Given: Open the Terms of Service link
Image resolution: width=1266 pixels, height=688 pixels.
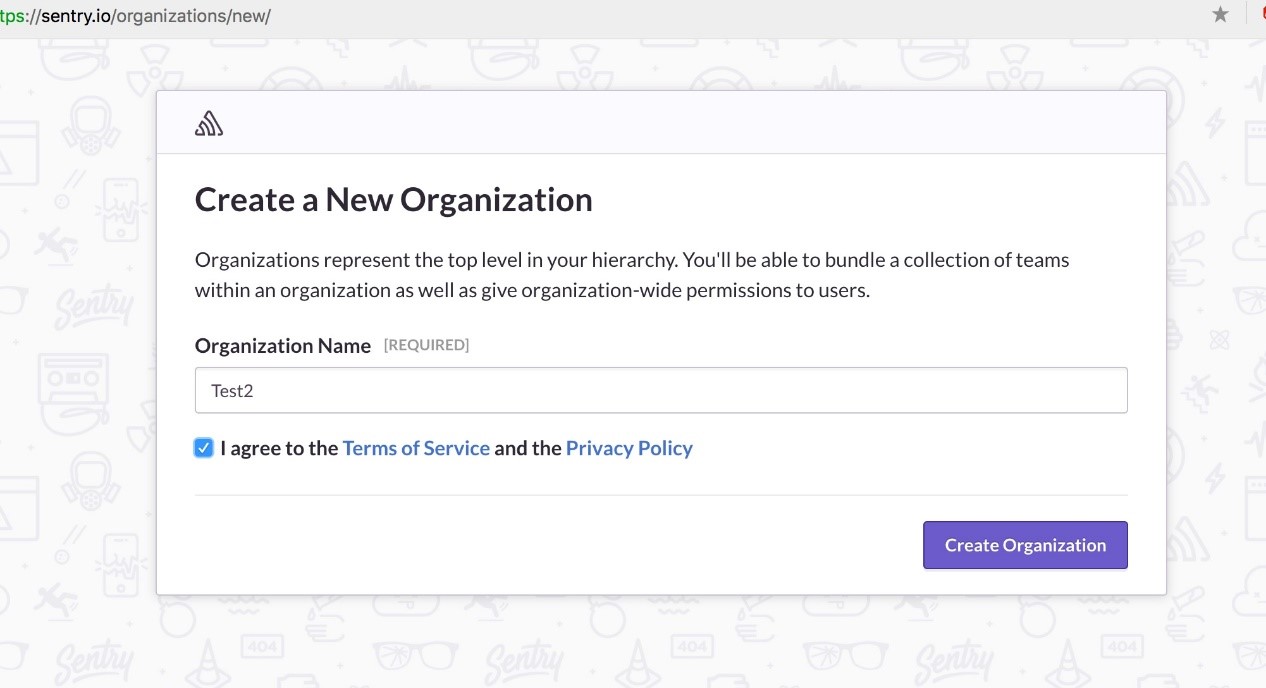Looking at the screenshot, I should tap(416, 448).
